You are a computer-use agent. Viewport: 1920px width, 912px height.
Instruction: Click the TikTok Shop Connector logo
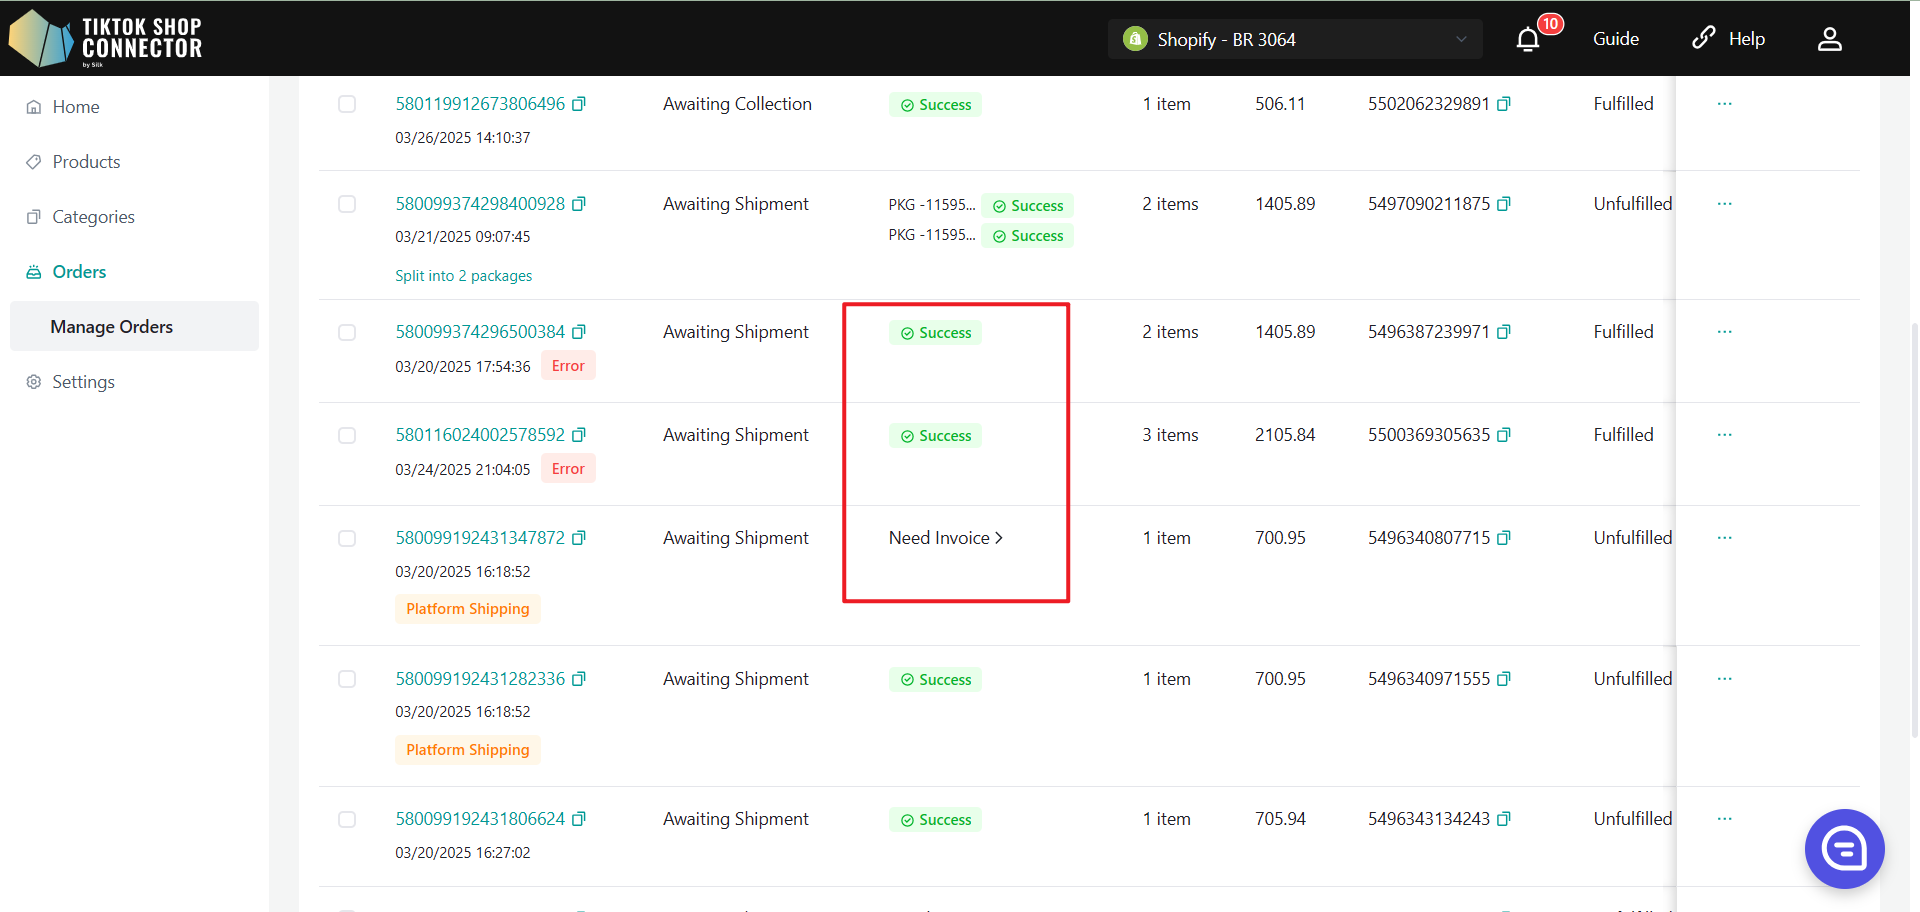106,39
